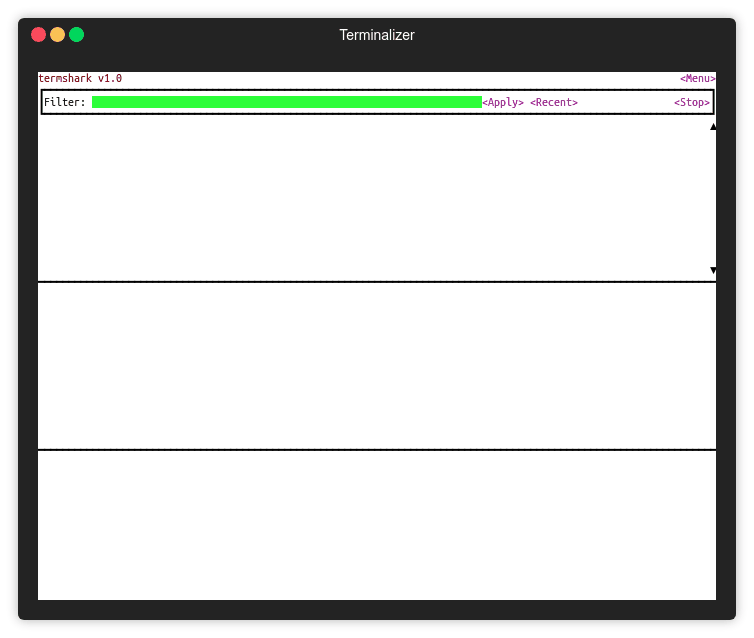Apply the display filter
Image resolution: width=754 pixels, height=638 pixels.
click(503, 102)
